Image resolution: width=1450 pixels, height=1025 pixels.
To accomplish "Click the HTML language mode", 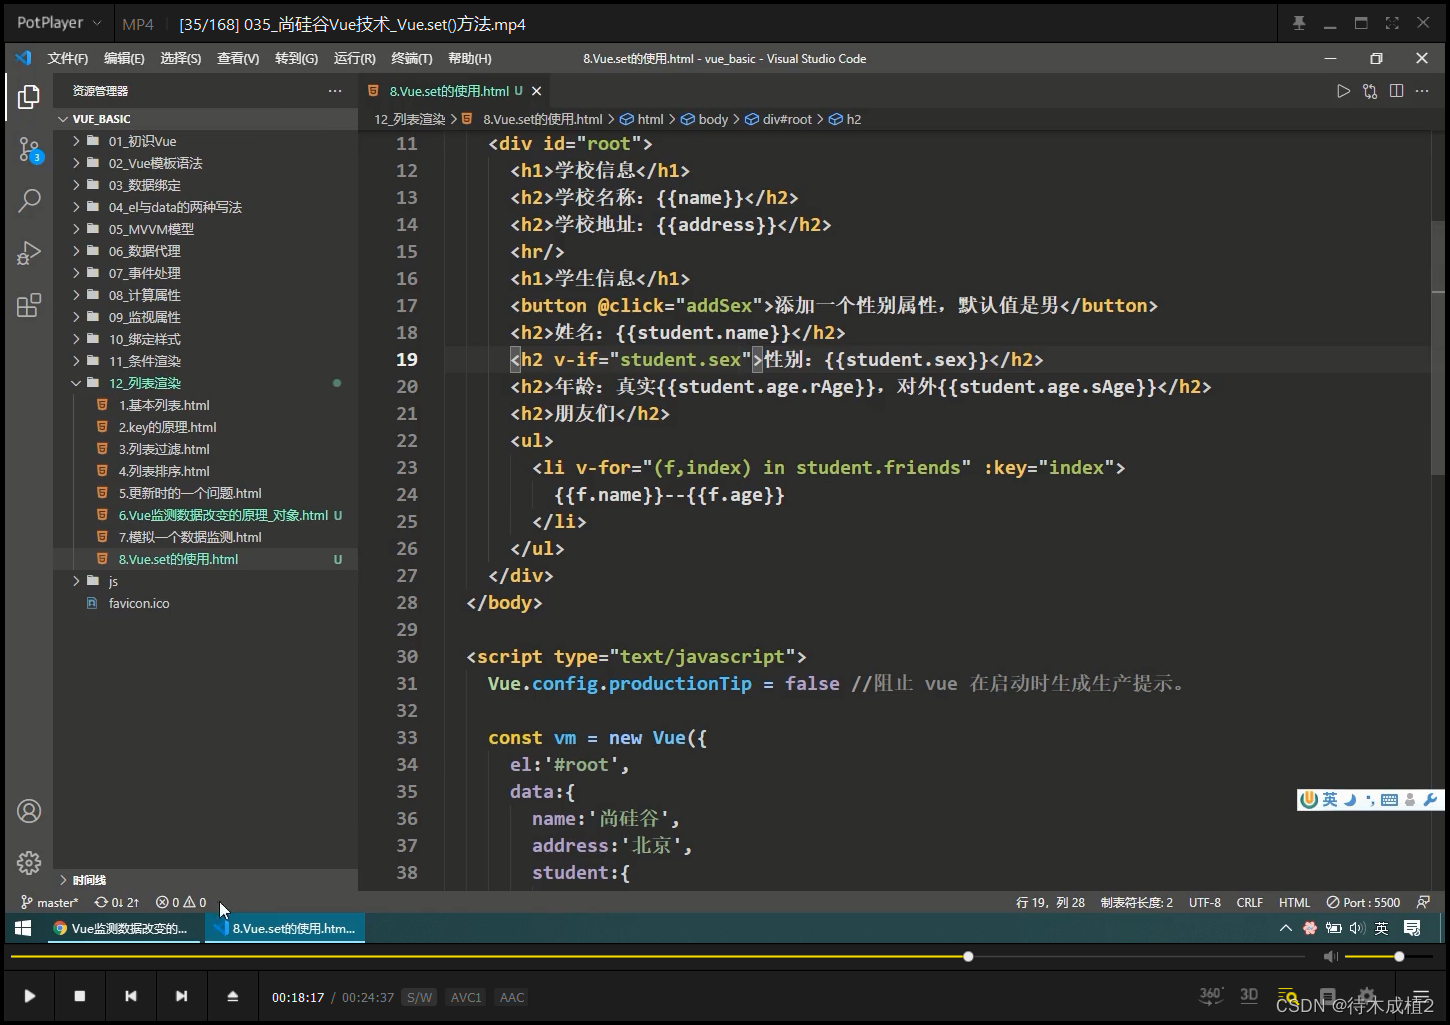I will coord(1294,902).
